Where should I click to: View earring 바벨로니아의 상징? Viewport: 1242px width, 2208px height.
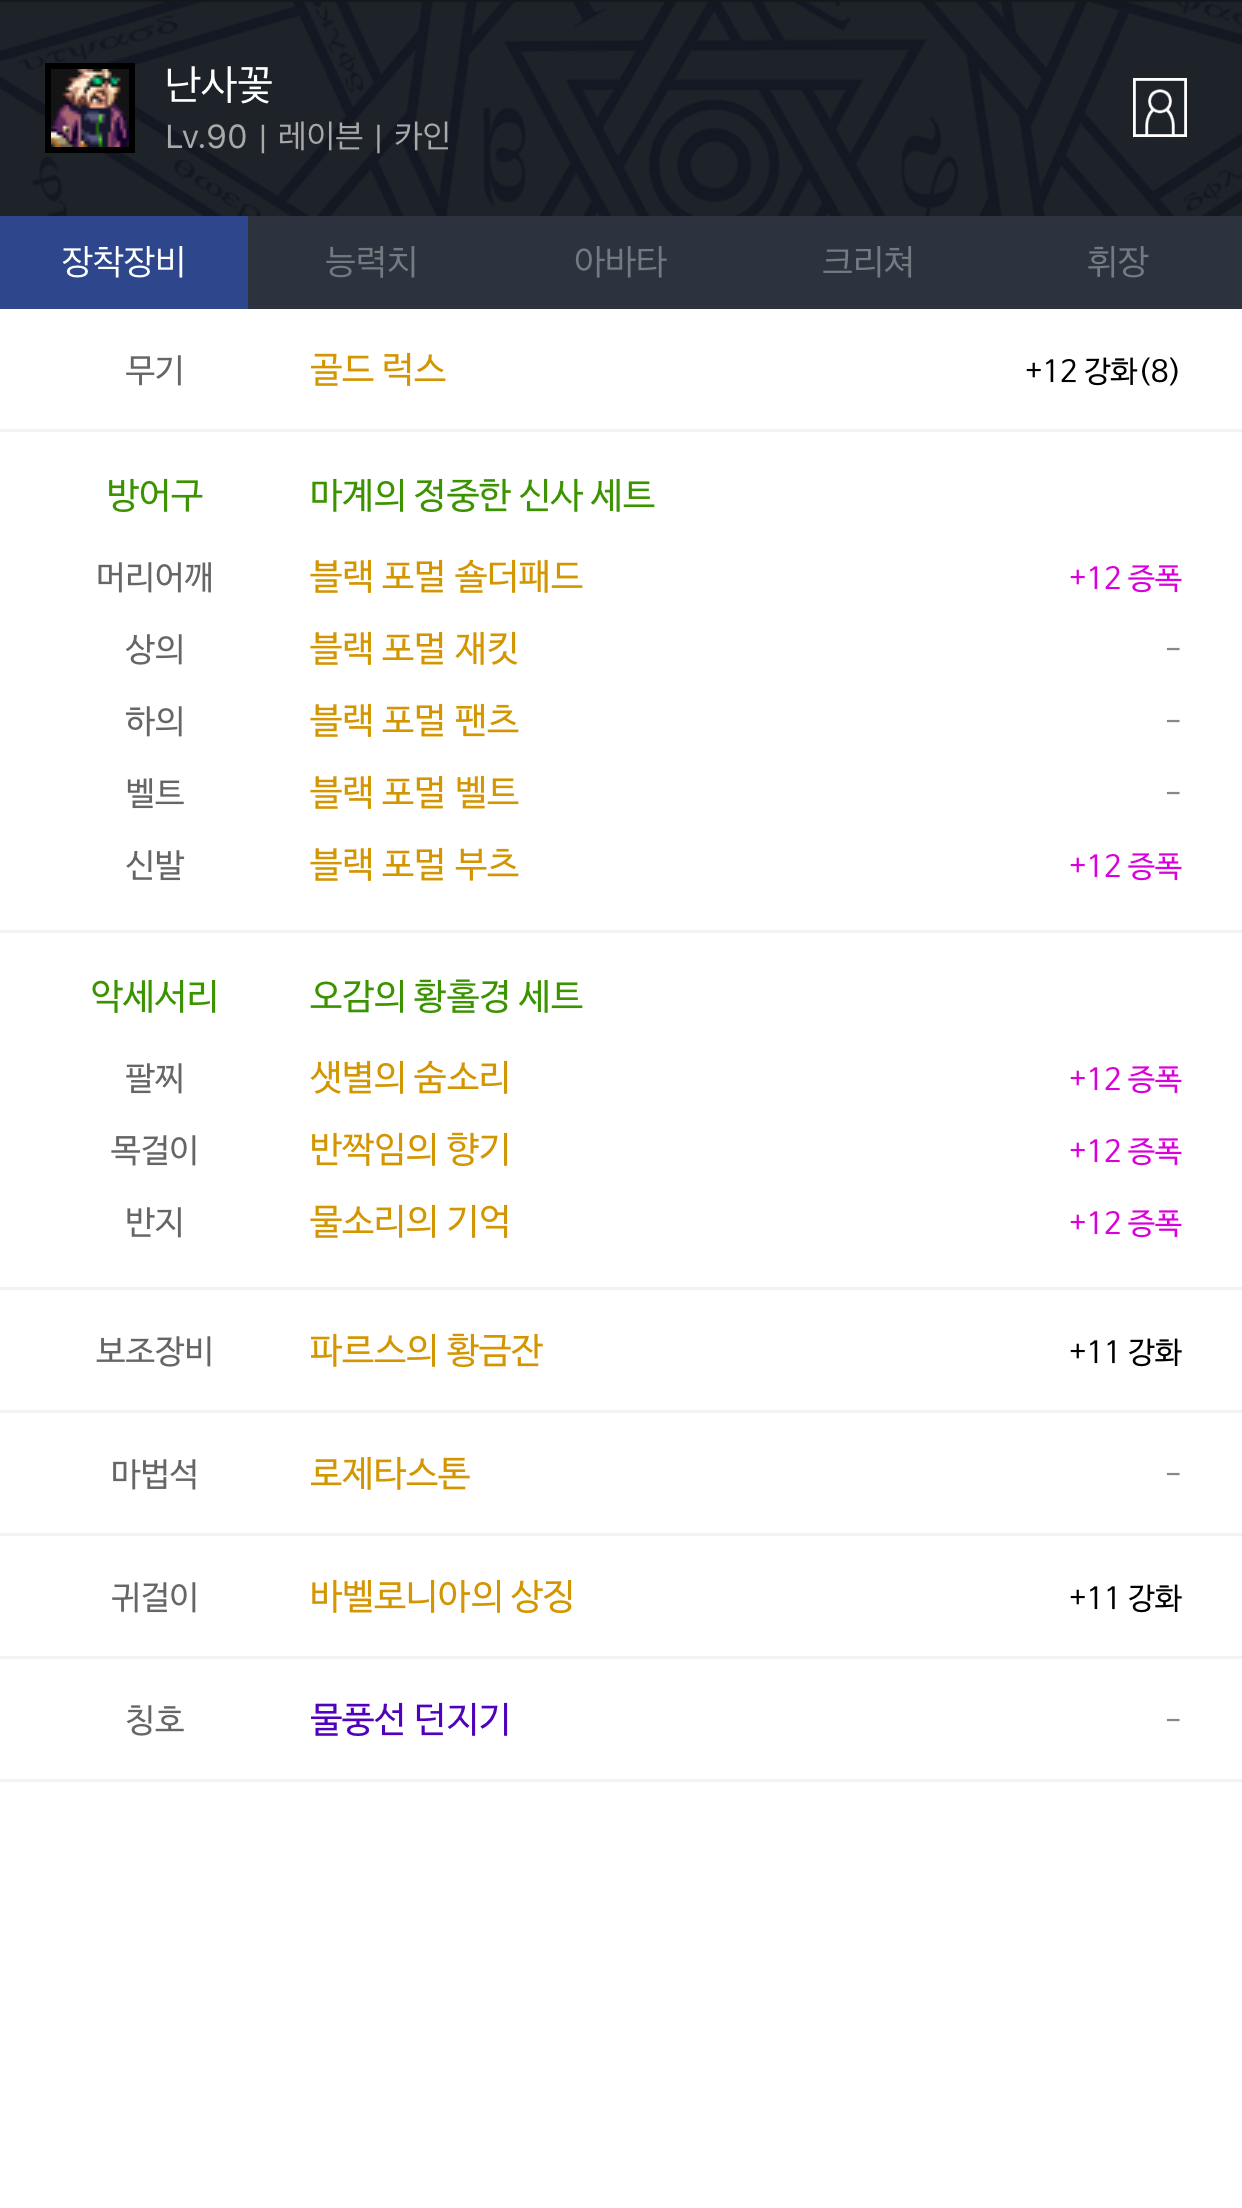tap(442, 1597)
